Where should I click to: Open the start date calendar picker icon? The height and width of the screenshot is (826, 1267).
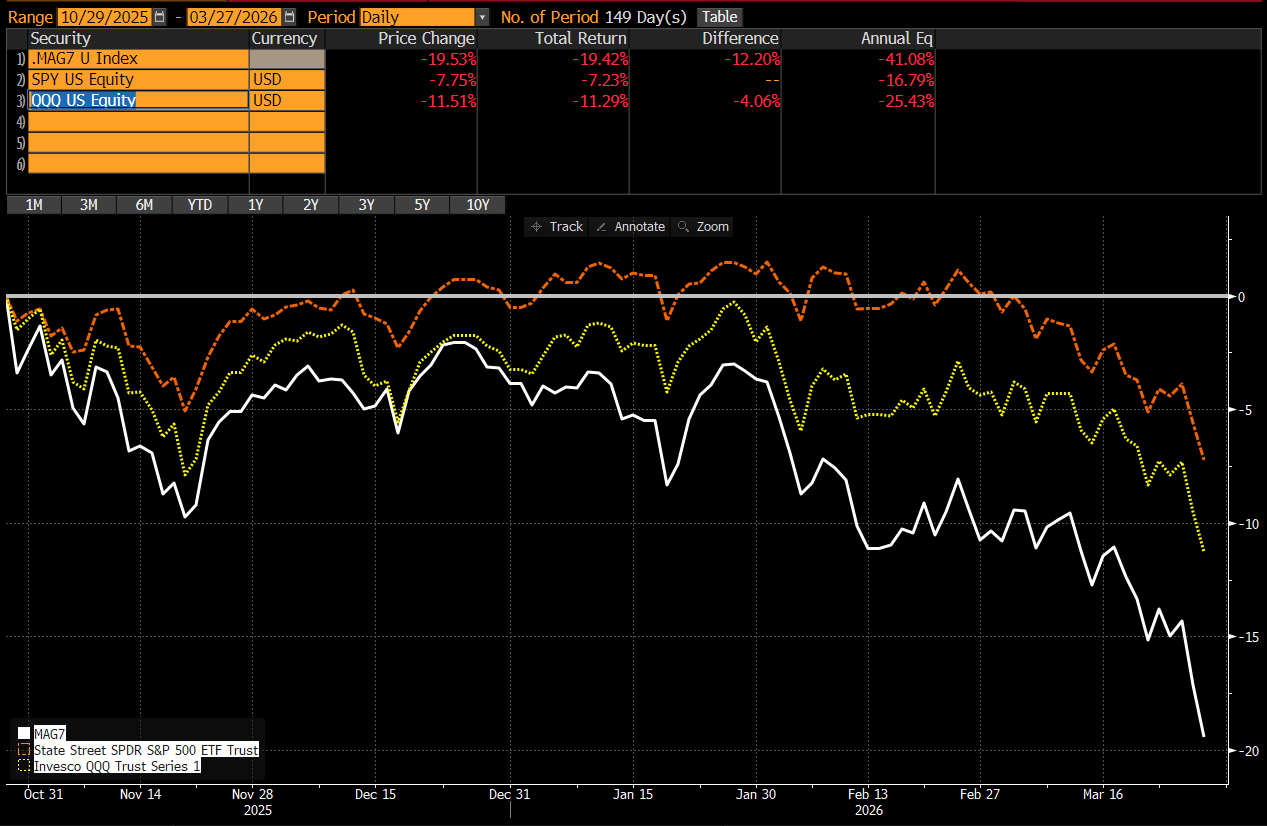tap(160, 17)
